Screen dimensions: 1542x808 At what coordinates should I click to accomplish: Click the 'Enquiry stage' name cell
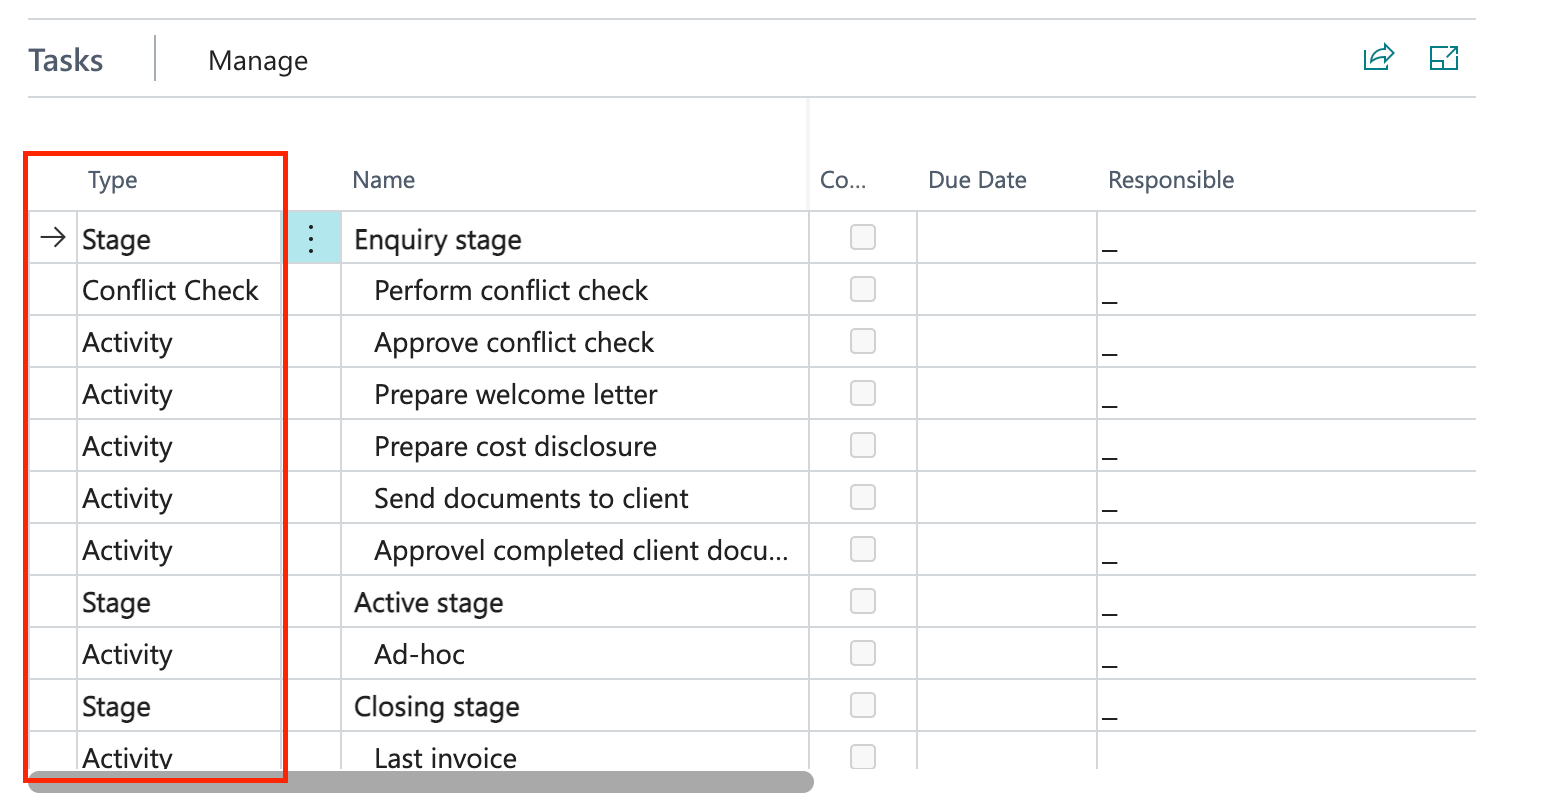point(575,238)
